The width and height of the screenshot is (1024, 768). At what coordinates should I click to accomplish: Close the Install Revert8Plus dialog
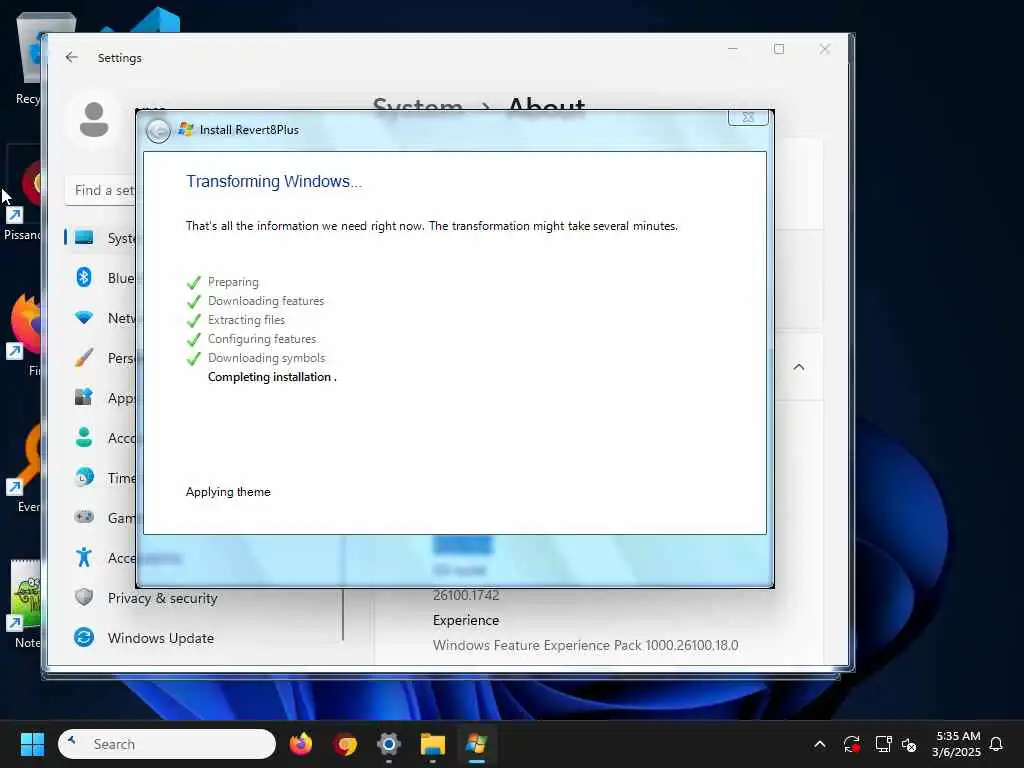point(748,118)
